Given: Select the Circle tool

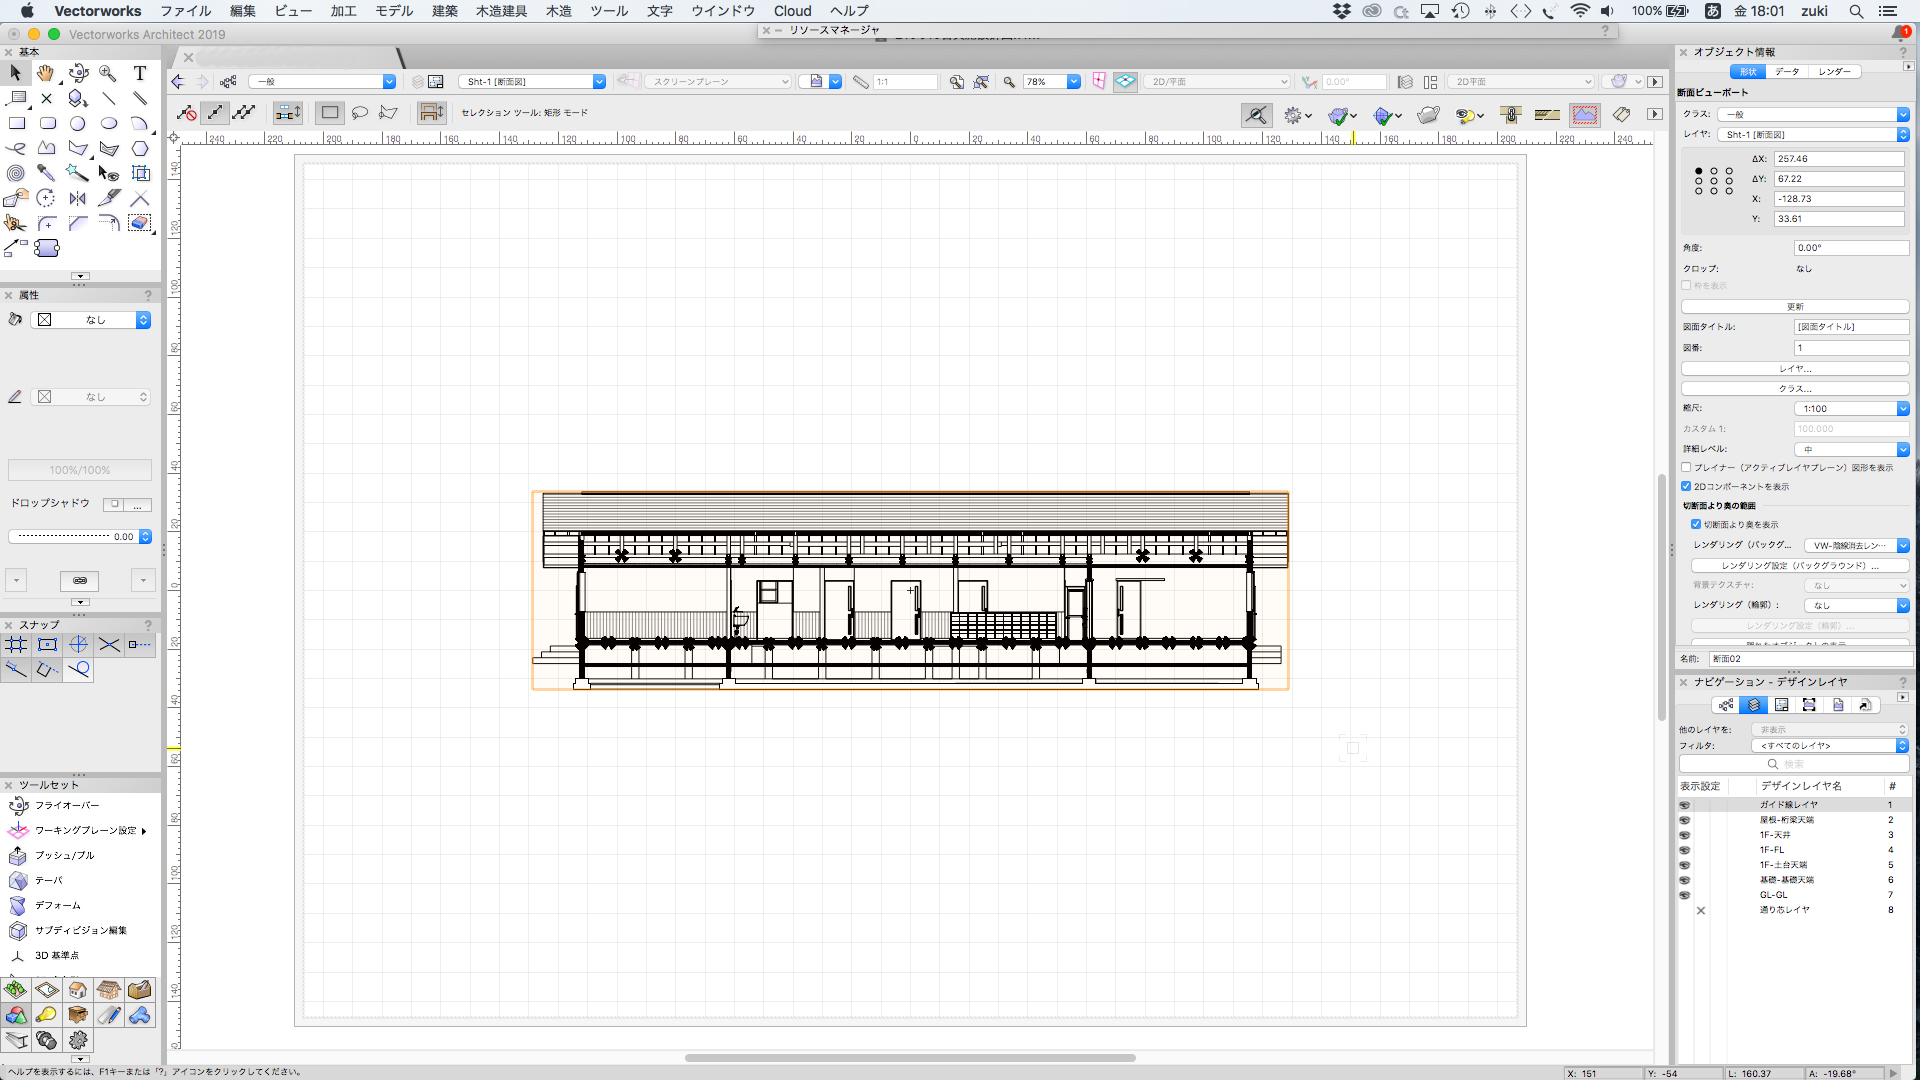Looking at the screenshot, I should pyautogui.click(x=78, y=123).
